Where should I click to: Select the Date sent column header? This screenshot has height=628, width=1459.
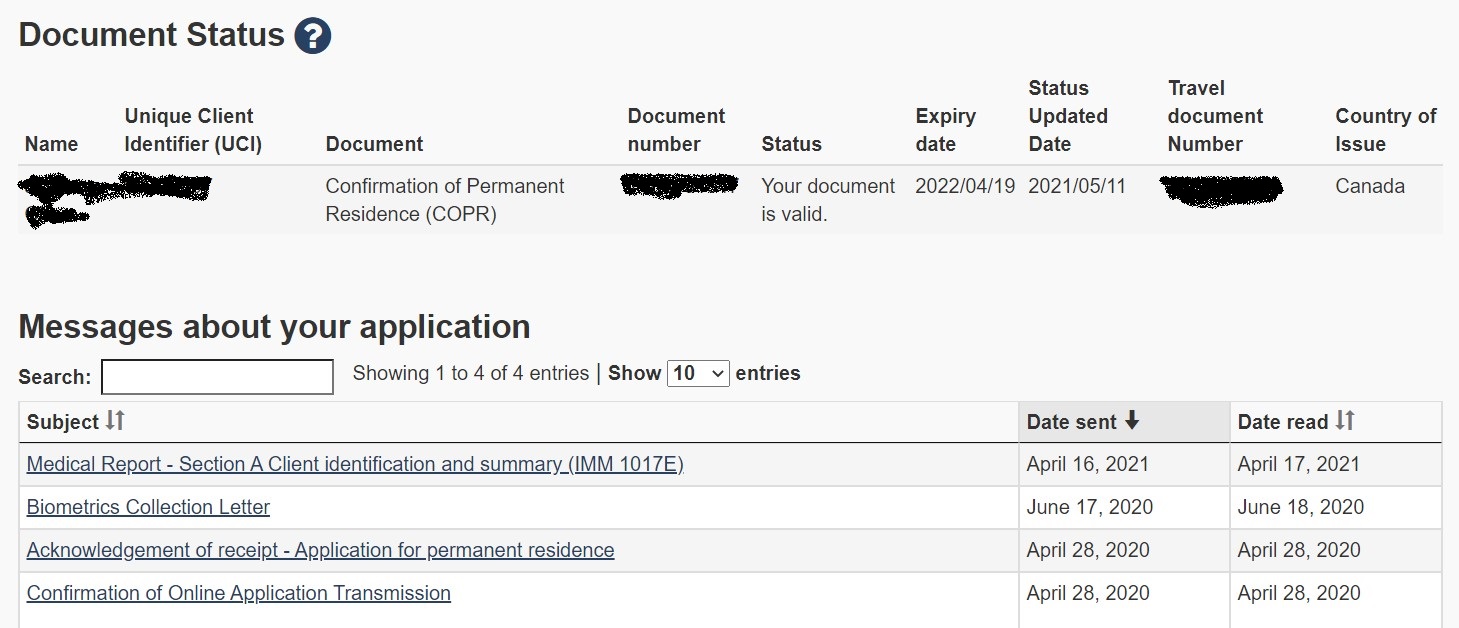(x=1124, y=422)
